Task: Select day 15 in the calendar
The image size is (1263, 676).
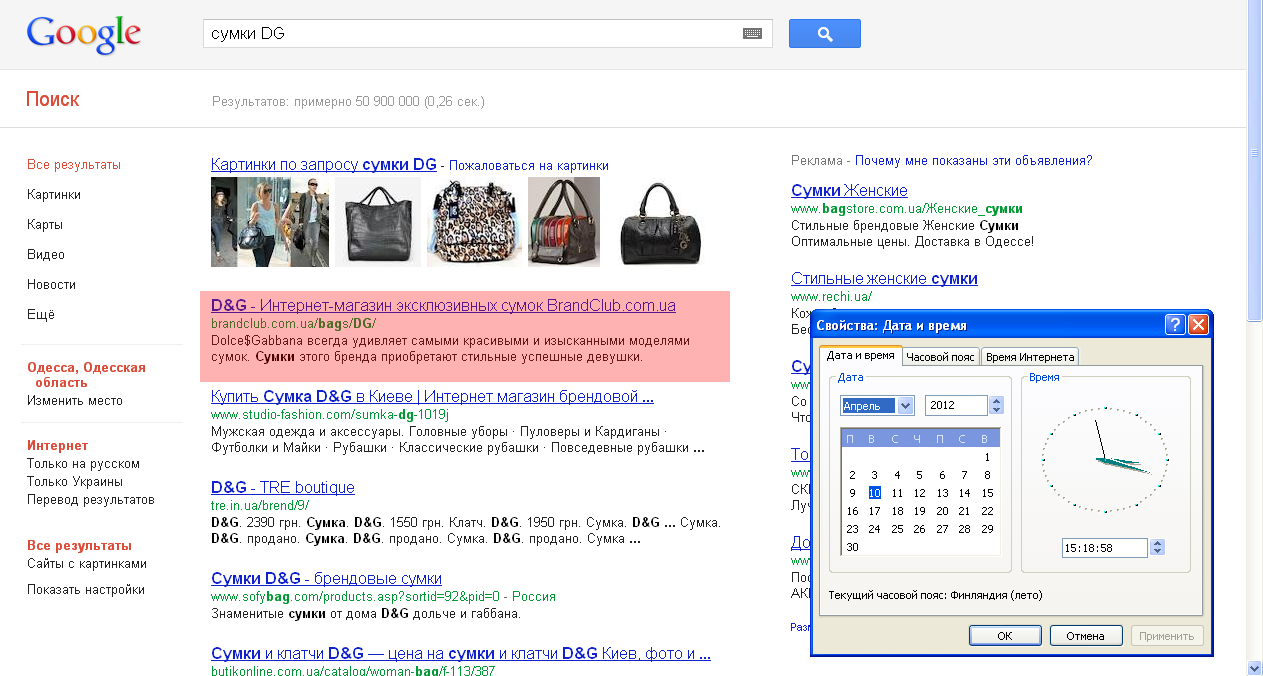Action: pyautogui.click(x=987, y=493)
